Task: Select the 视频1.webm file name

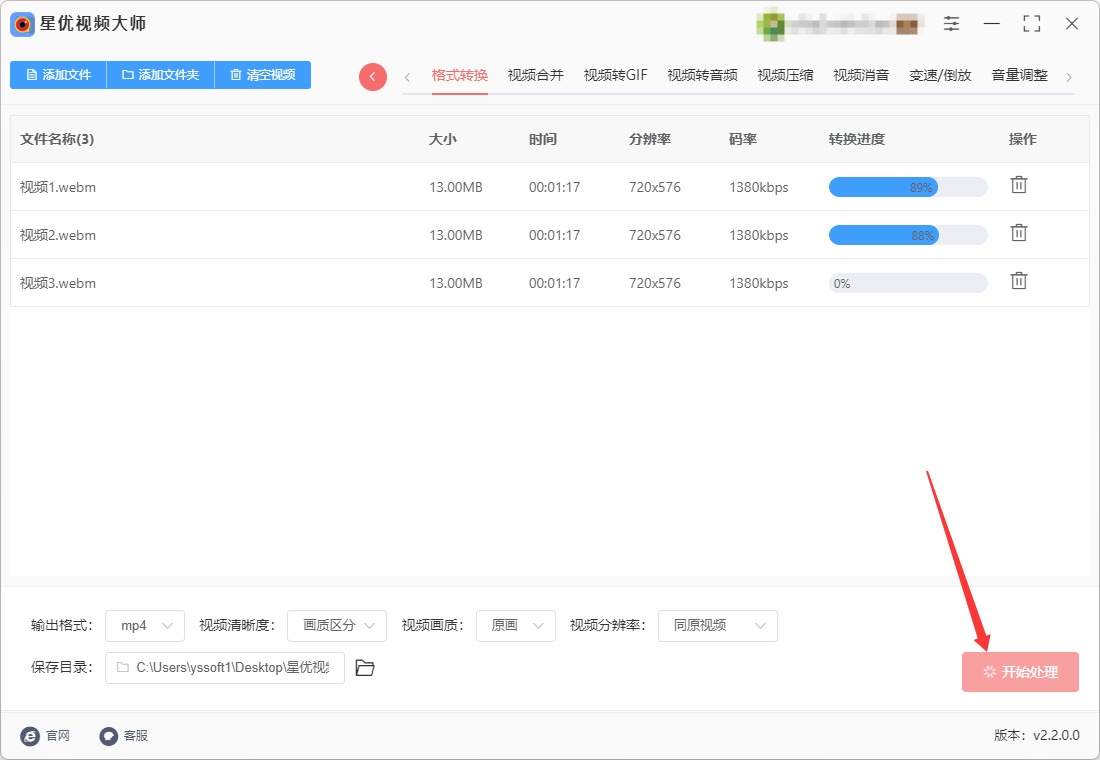Action: [x=58, y=187]
